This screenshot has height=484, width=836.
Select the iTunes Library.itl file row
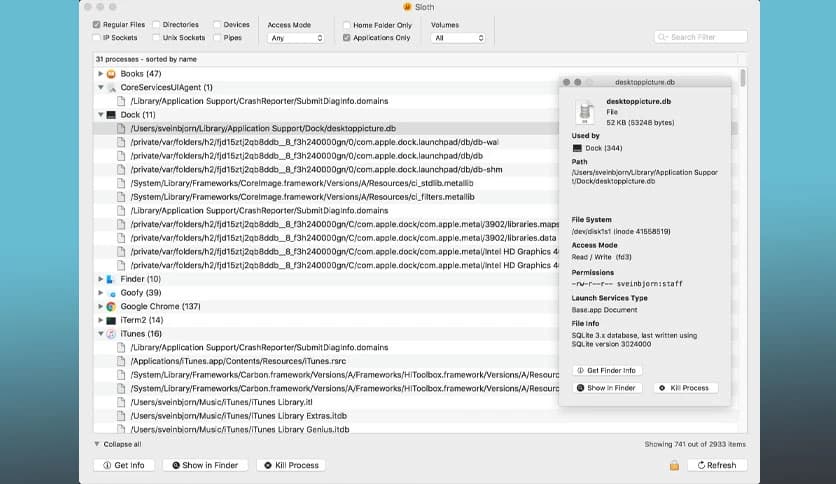pos(230,402)
